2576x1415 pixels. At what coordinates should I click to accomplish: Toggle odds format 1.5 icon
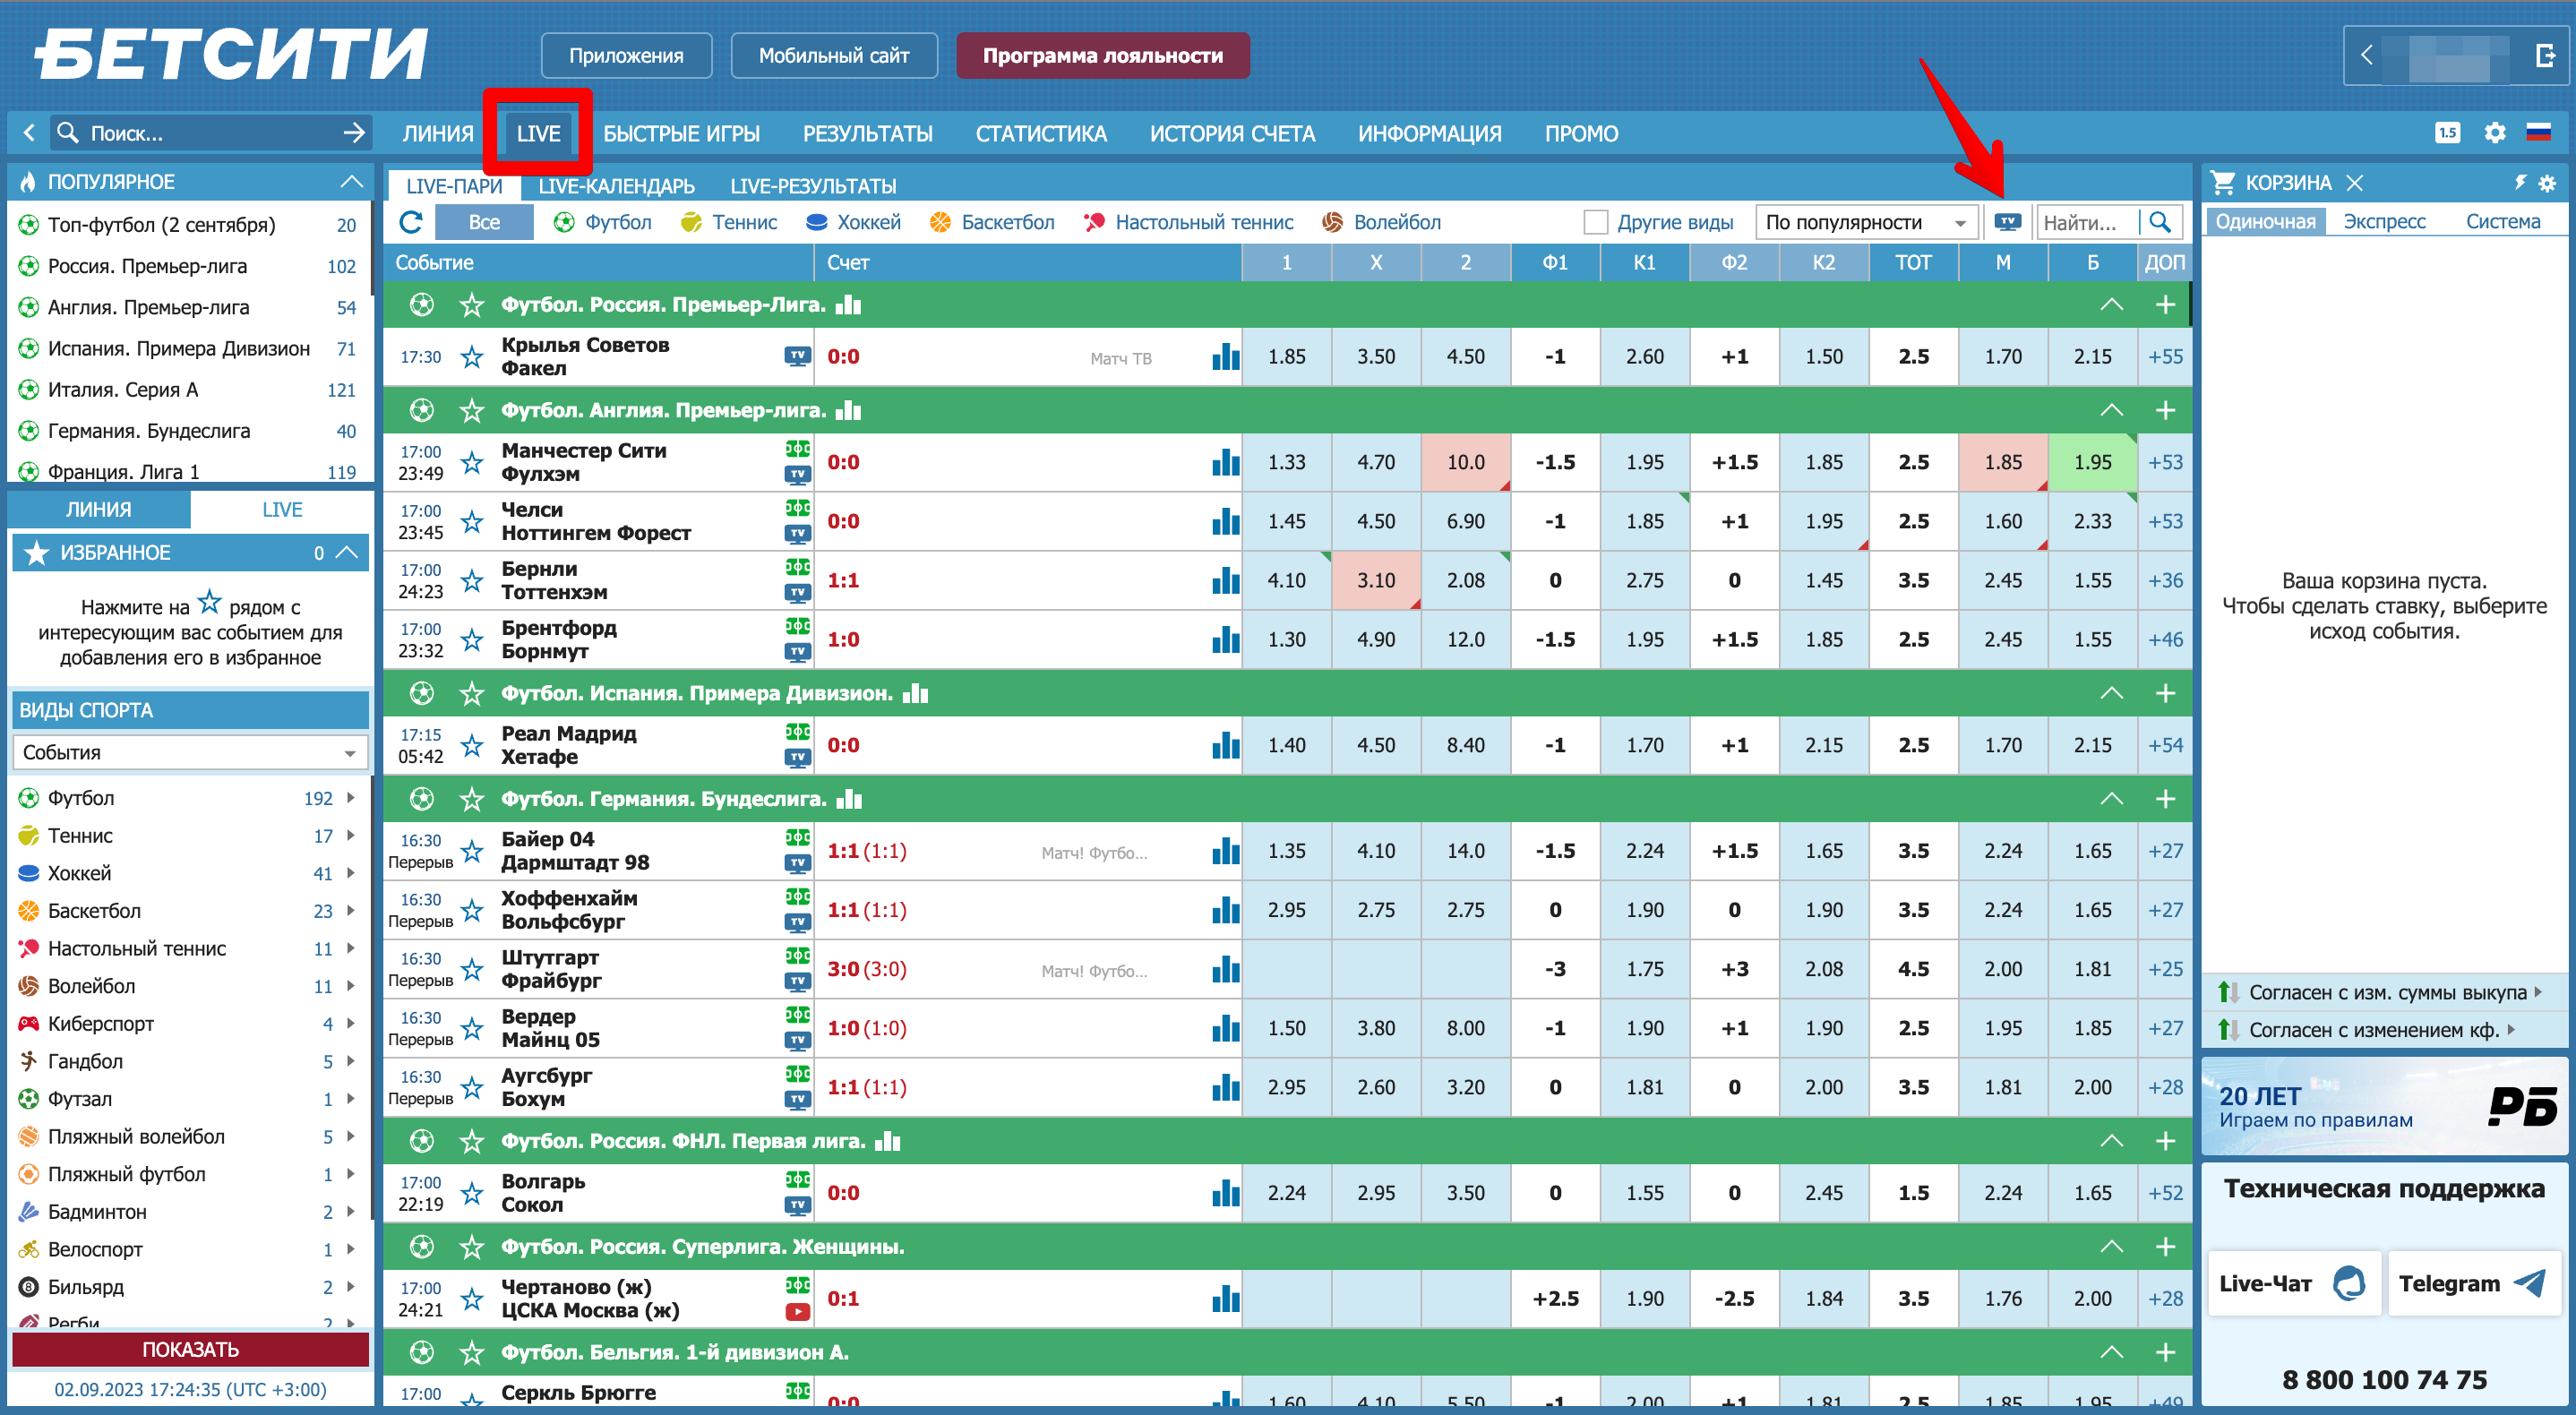click(2447, 133)
